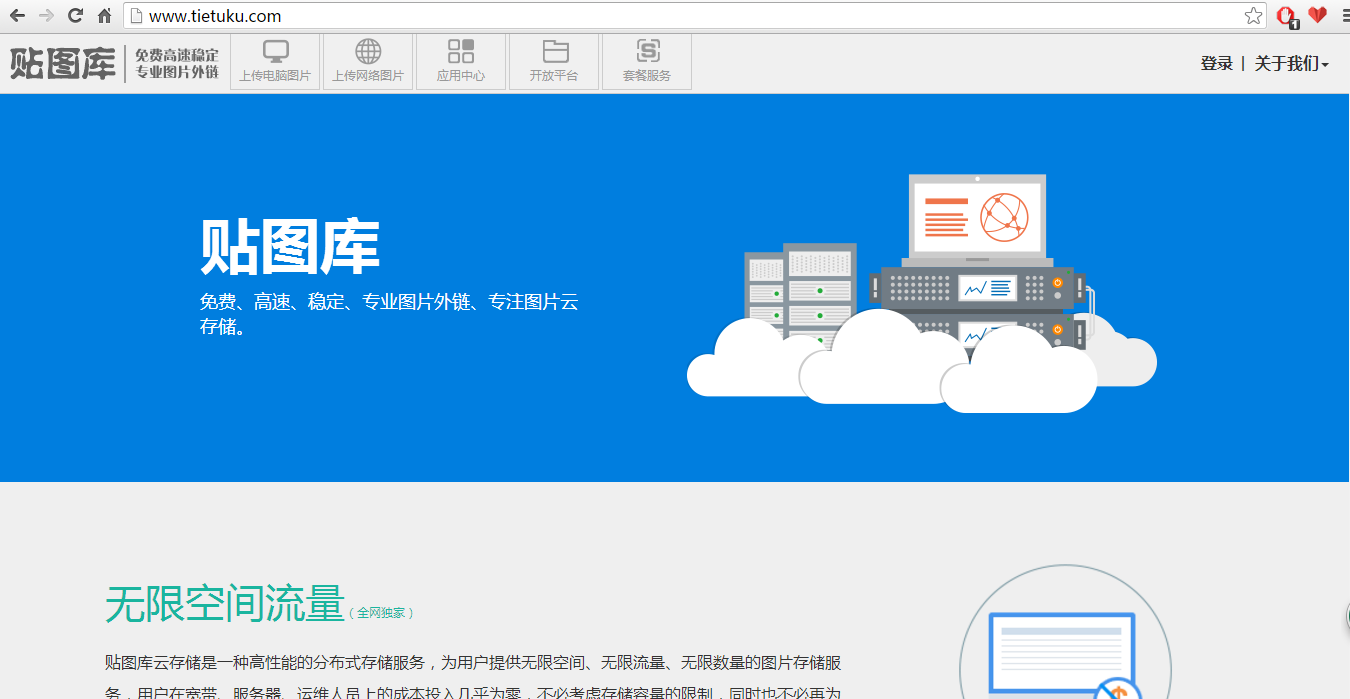Bookmark this page with the star icon
Viewport: 1350px width, 699px height.
pos(1253,15)
